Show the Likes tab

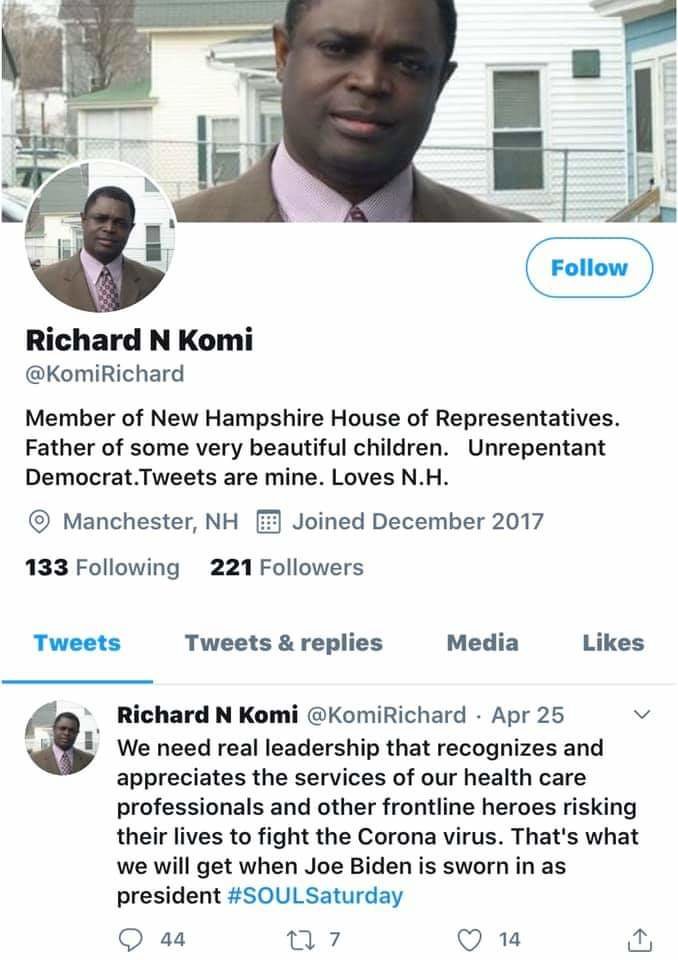tap(613, 643)
